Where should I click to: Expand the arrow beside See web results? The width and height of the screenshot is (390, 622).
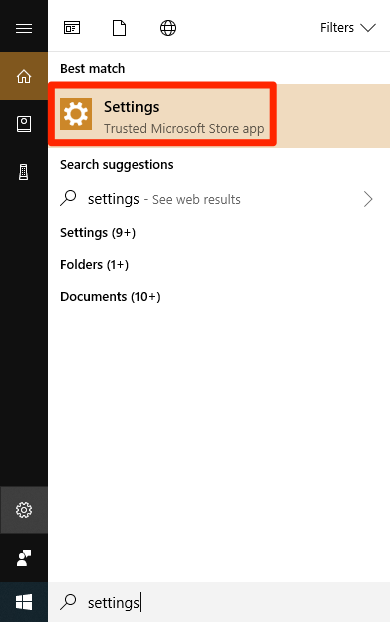(368, 199)
